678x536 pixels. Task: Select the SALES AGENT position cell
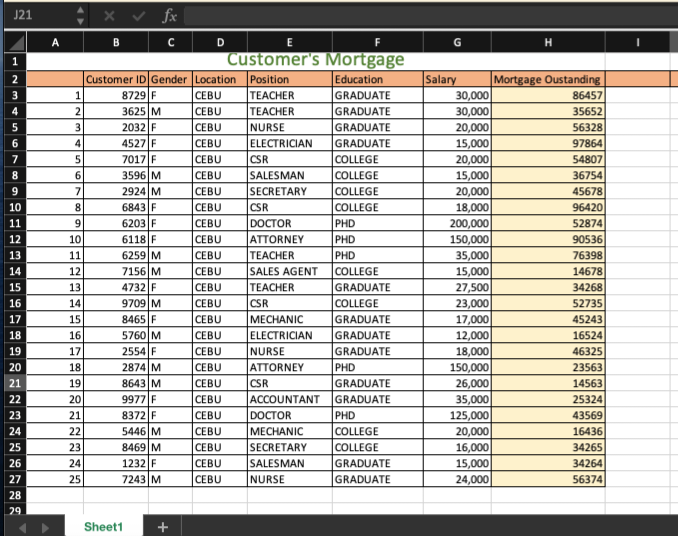coord(290,271)
